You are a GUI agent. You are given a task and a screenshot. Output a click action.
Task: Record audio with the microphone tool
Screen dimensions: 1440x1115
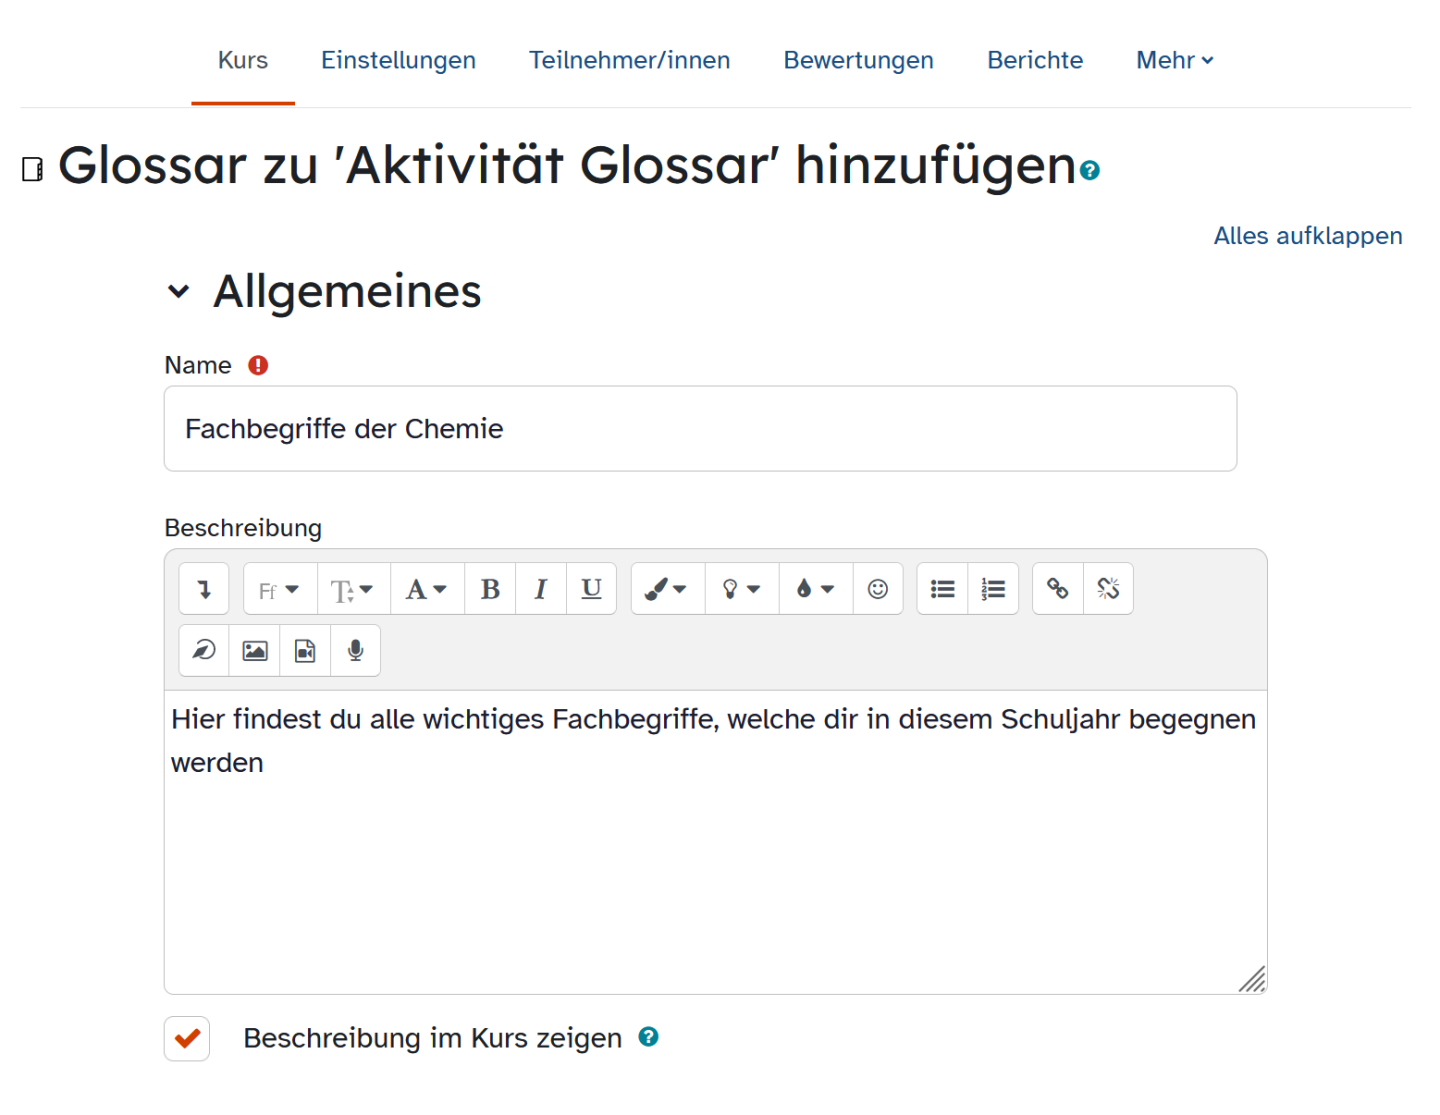pyautogui.click(x=355, y=650)
